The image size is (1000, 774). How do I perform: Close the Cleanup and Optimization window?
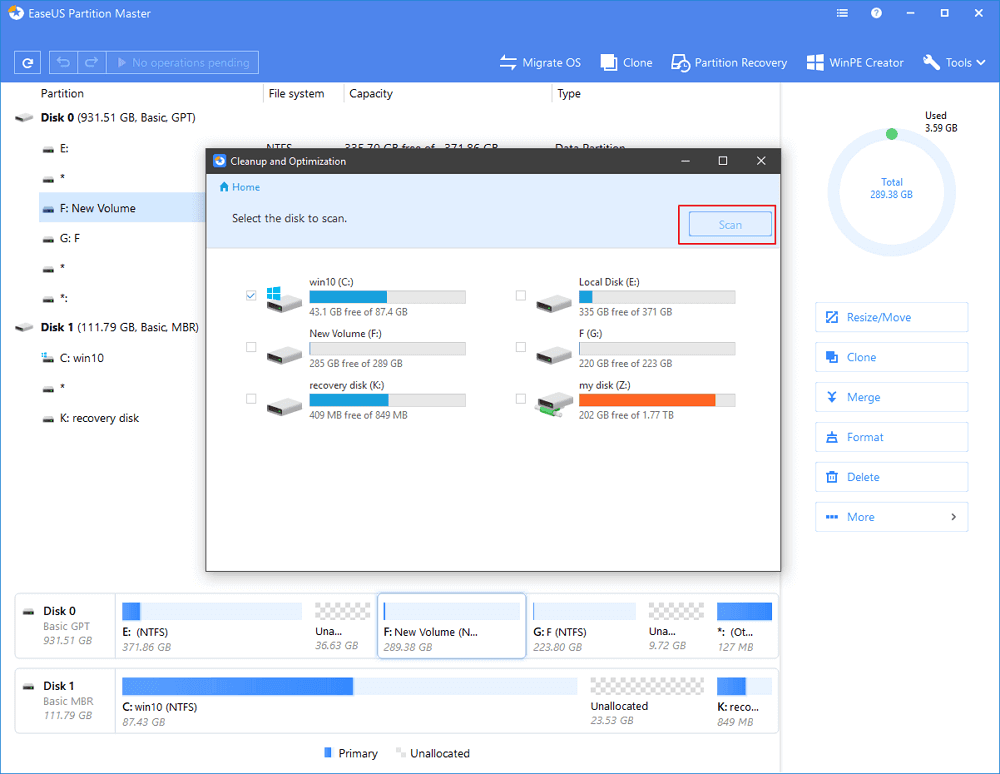(x=761, y=161)
